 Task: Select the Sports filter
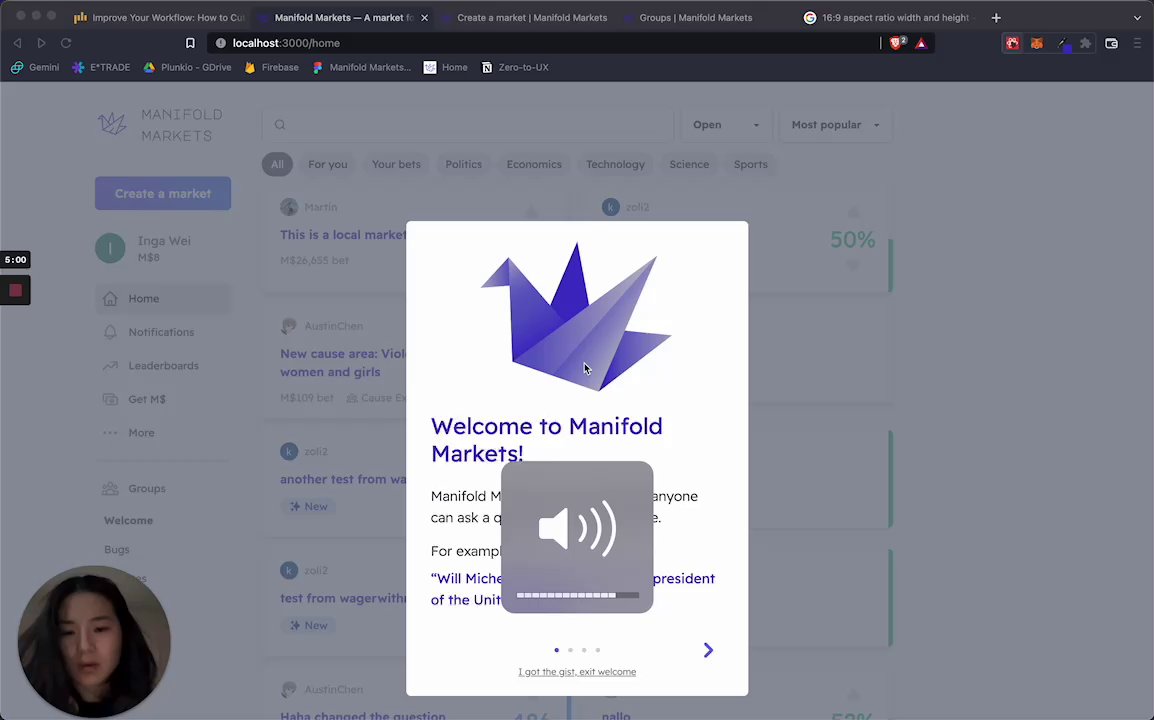751,164
